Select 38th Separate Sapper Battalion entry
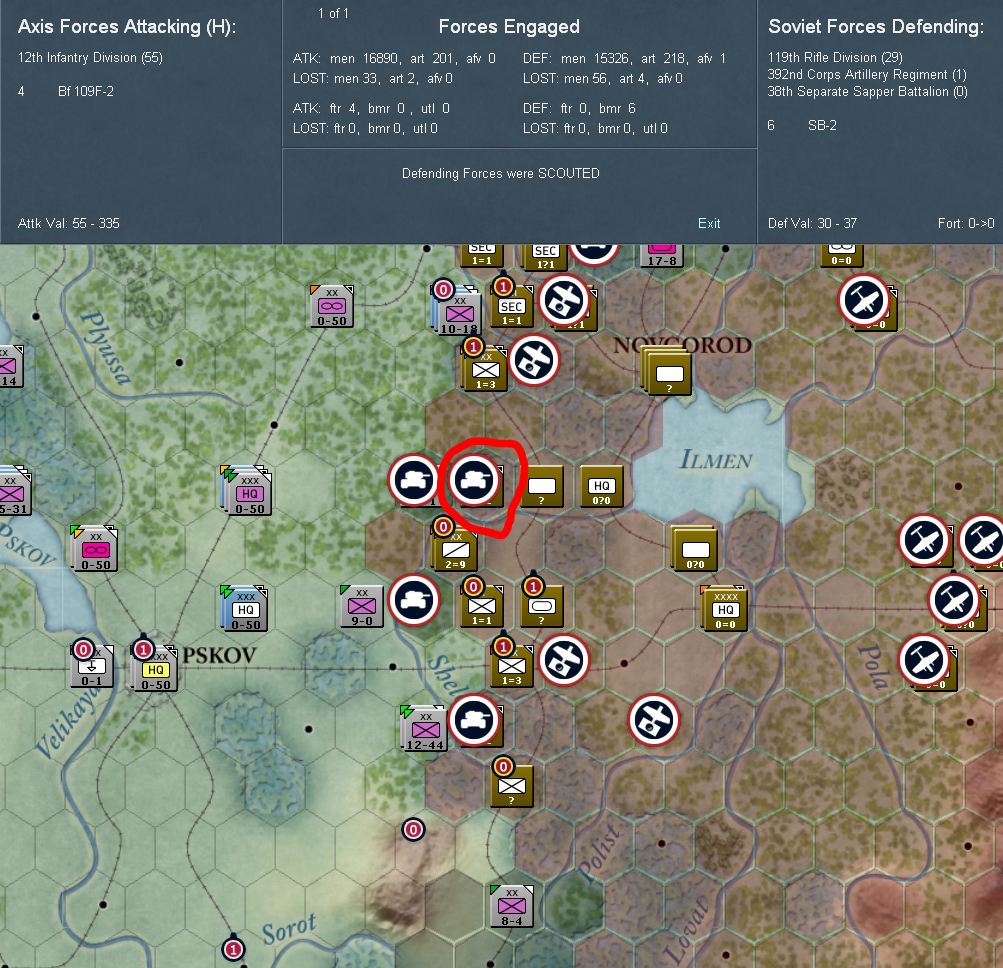Screen dimensions: 1003x968 click(867, 91)
